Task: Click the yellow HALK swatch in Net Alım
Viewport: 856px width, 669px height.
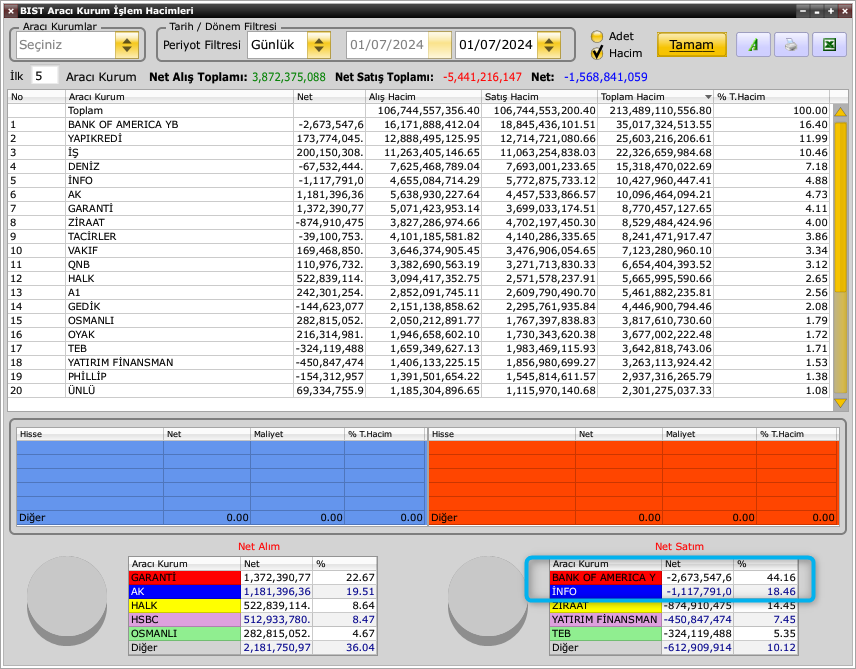Action: point(185,606)
